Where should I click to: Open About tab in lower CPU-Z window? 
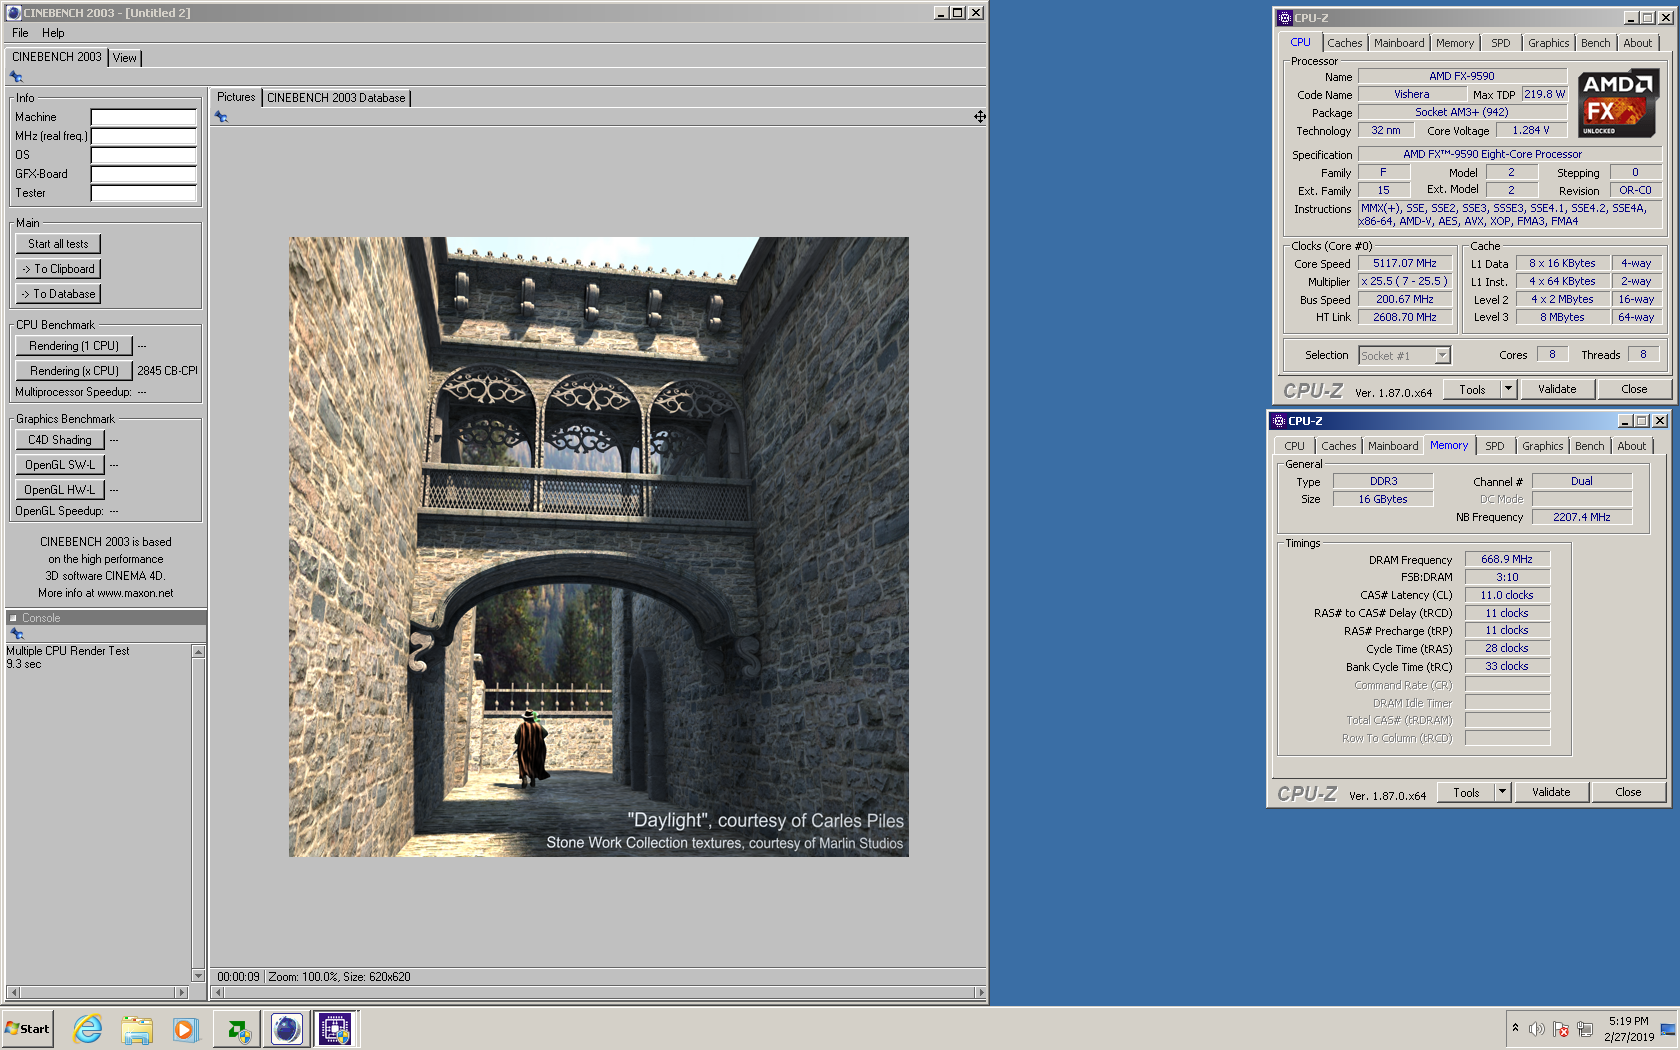1632,446
